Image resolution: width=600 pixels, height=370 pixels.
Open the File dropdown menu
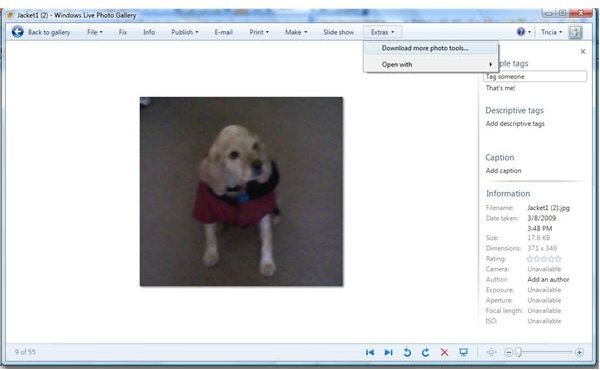pos(95,32)
